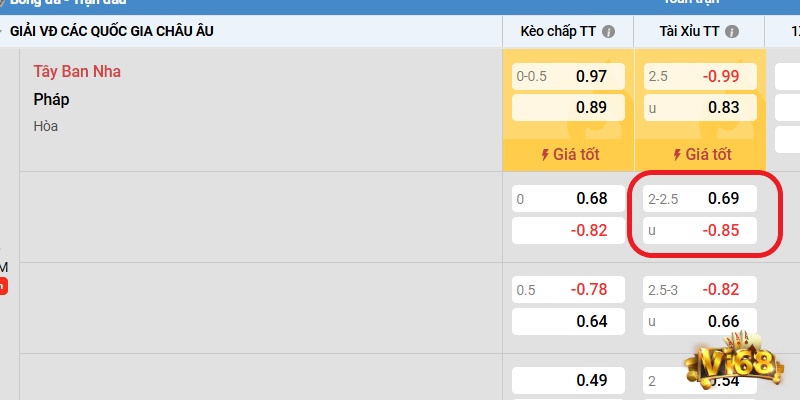Open Tây Ban Nha team link
The image size is (800, 400).
(77, 72)
